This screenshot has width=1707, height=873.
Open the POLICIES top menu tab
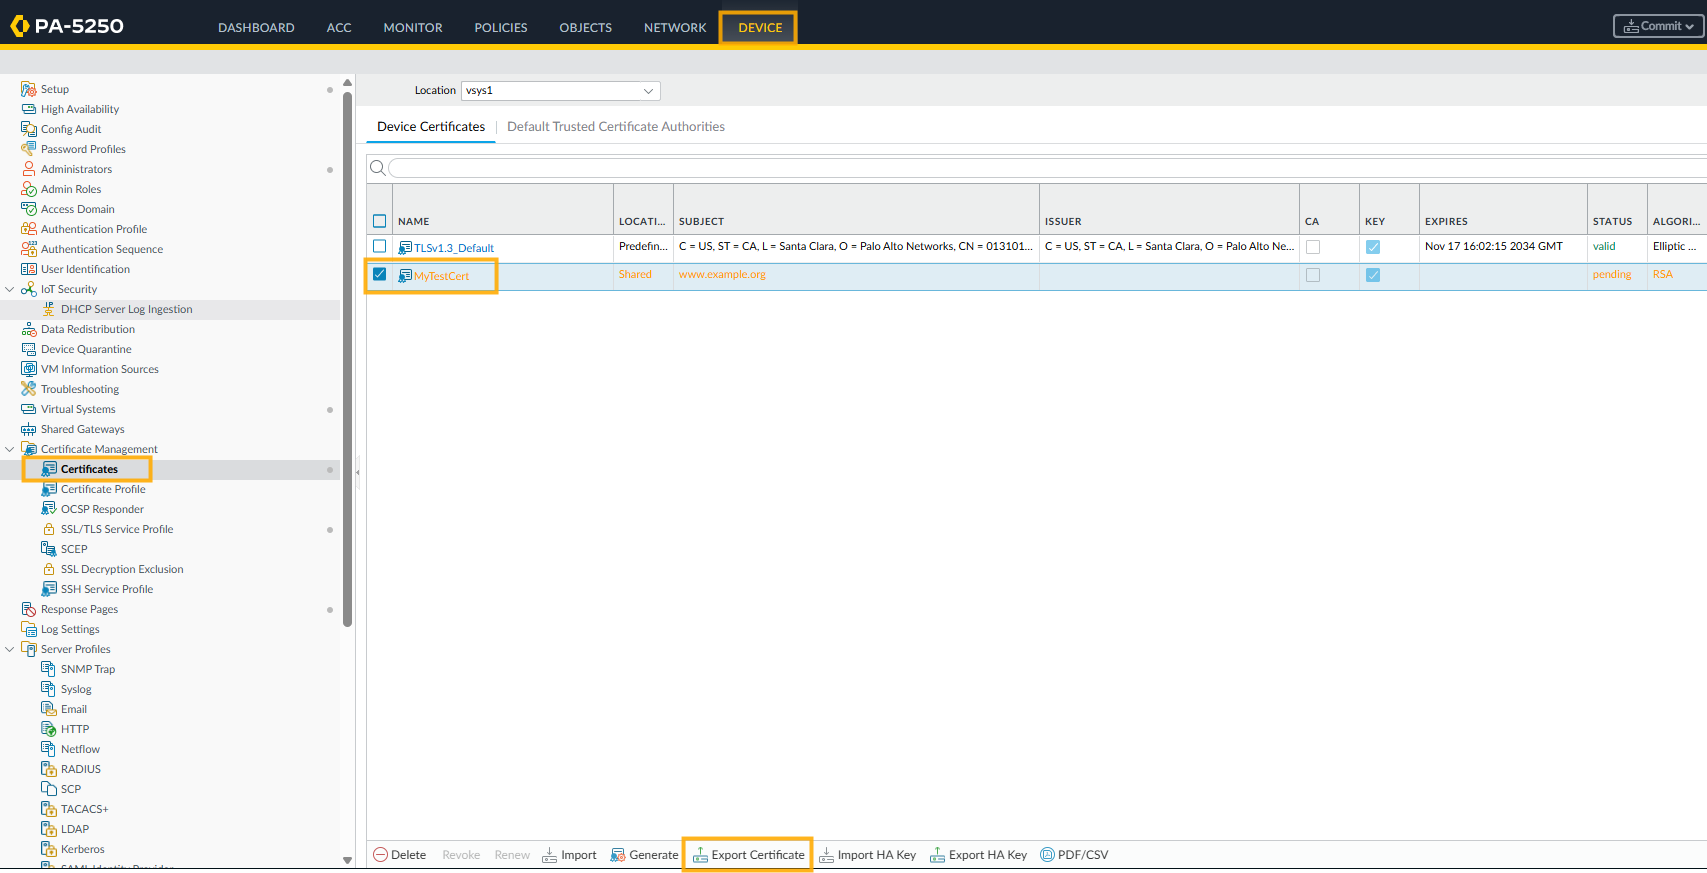[x=500, y=28]
